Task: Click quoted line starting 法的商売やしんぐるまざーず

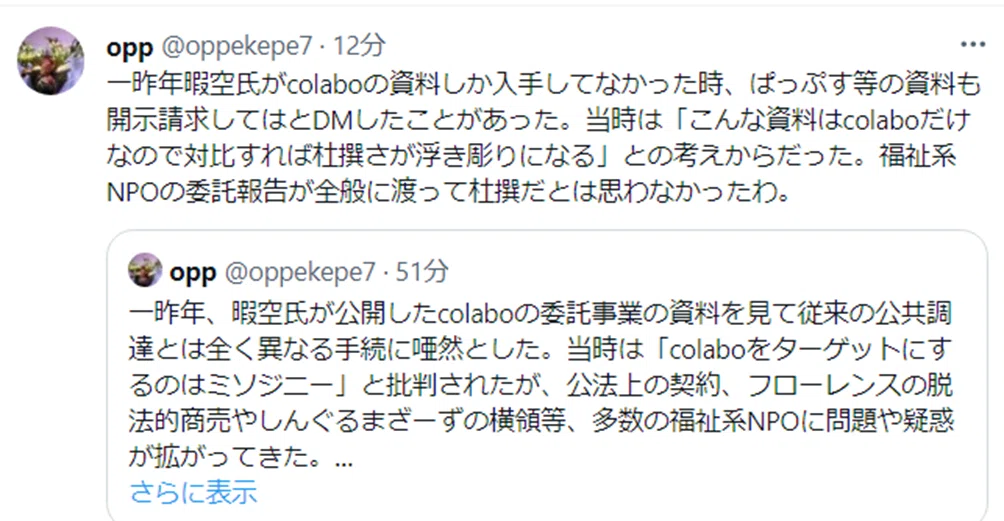Action: tap(541, 421)
